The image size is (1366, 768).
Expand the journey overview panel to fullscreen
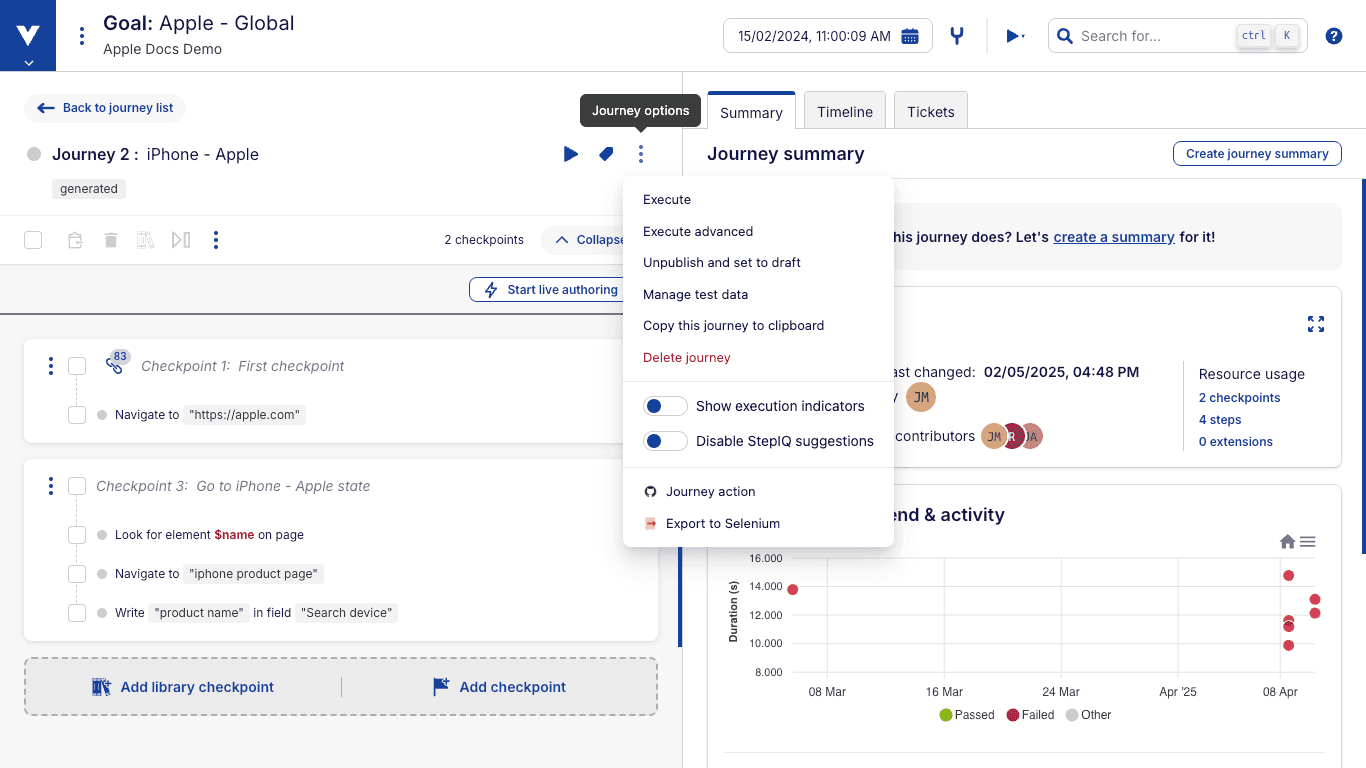point(1316,324)
